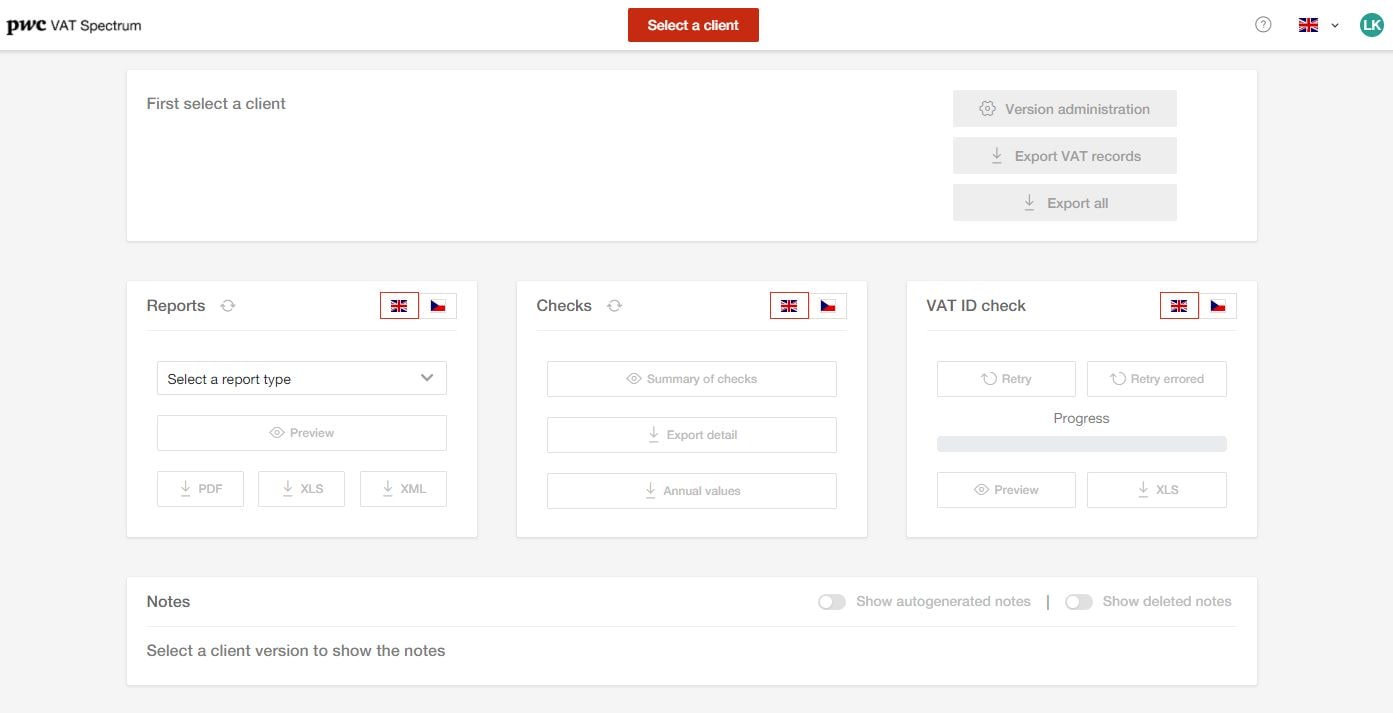This screenshot has width=1393, height=713.
Task: Click Export VAT records button
Action: [1064, 156]
